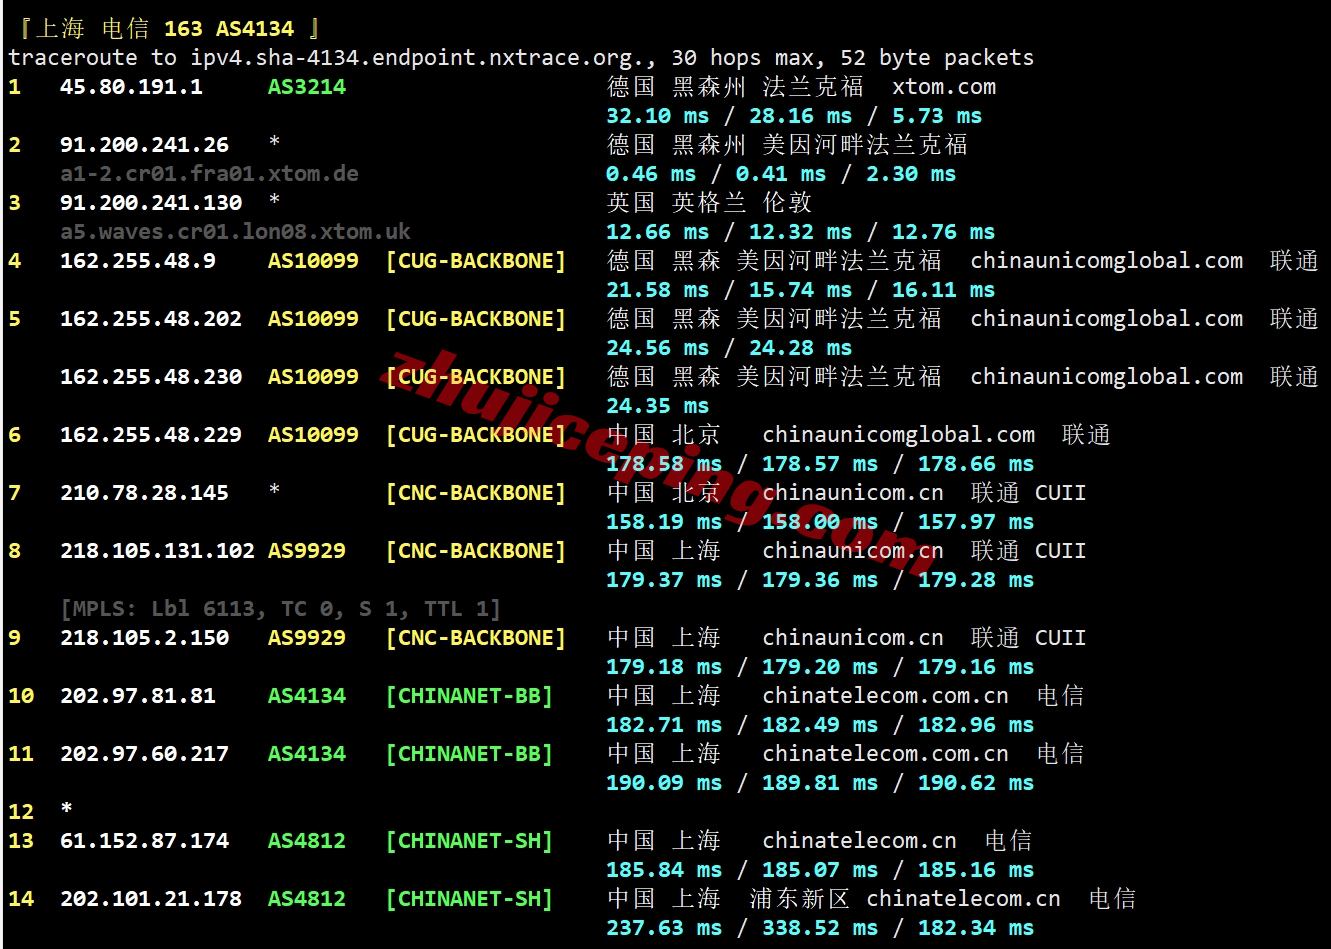Image resolution: width=1331 pixels, height=949 pixels.
Task: Select IP 162.255.48.9 at hop 4
Action: pyautogui.click(x=138, y=261)
